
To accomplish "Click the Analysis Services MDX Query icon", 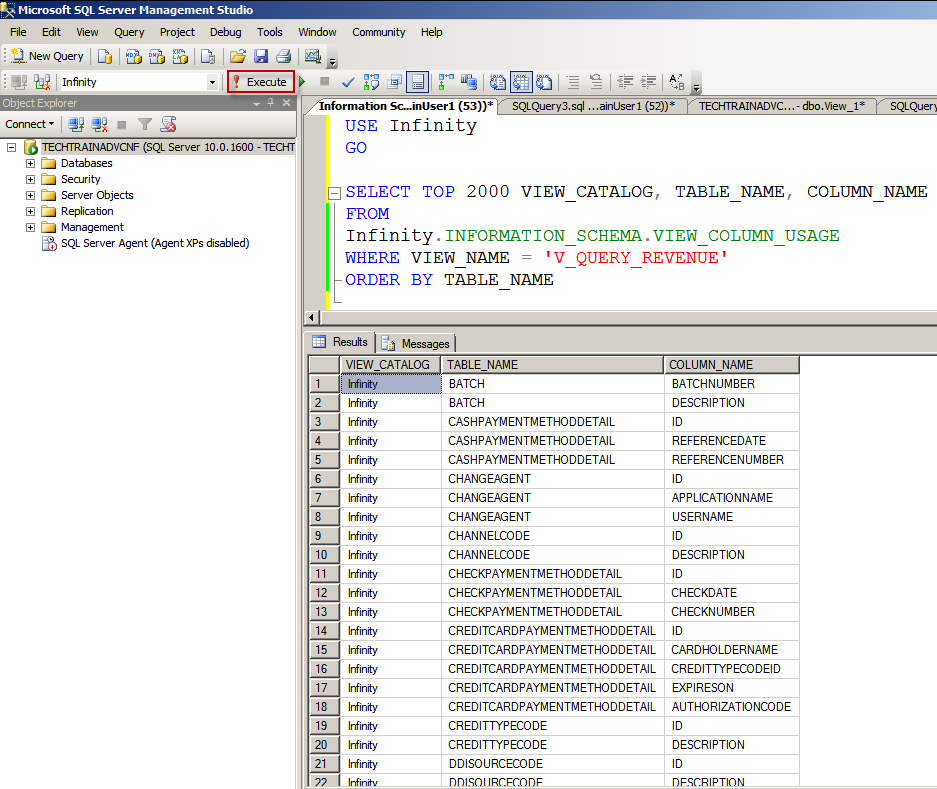I will (133, 56).
